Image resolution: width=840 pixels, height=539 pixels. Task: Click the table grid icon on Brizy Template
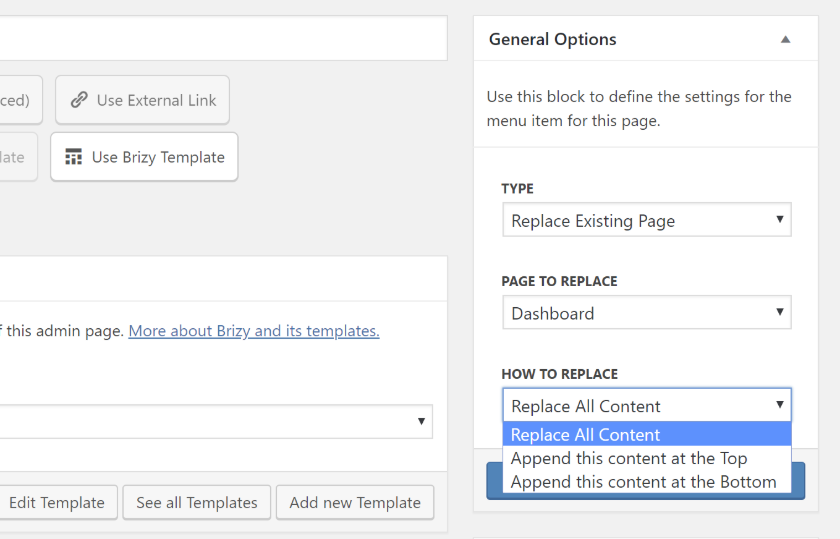click(73, 157)
